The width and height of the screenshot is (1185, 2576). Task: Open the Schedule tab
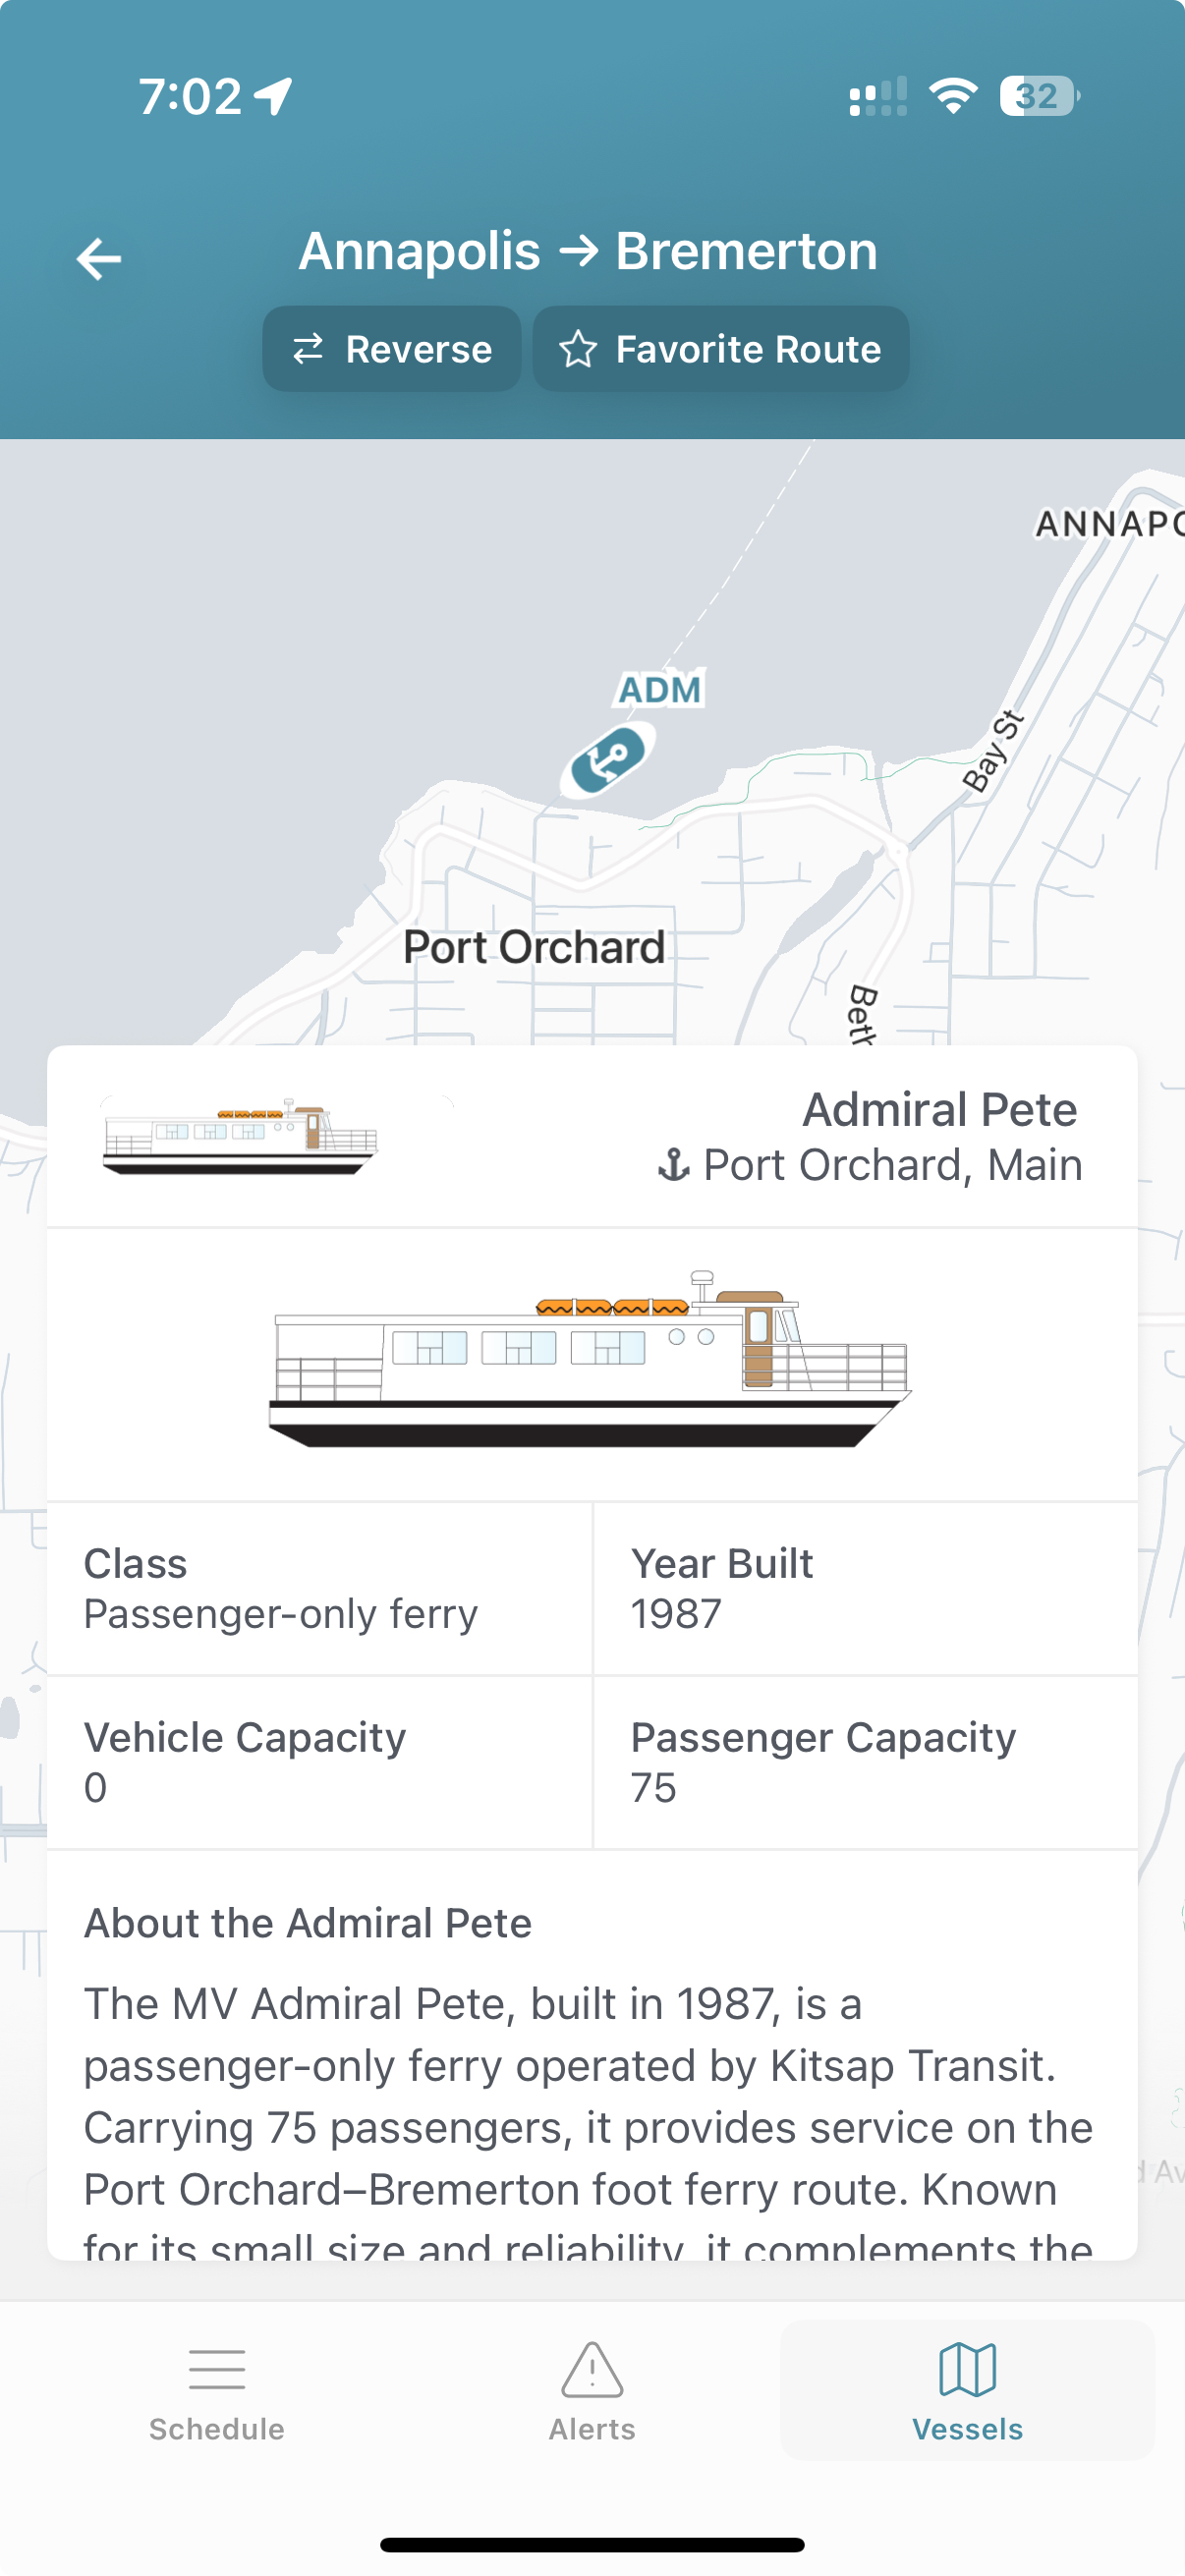[217, 2390]
